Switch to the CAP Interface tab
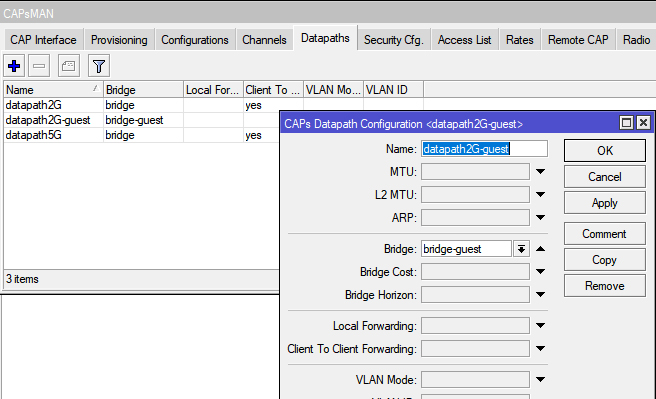This screenshot has width=656, height=399. (44, 40)
